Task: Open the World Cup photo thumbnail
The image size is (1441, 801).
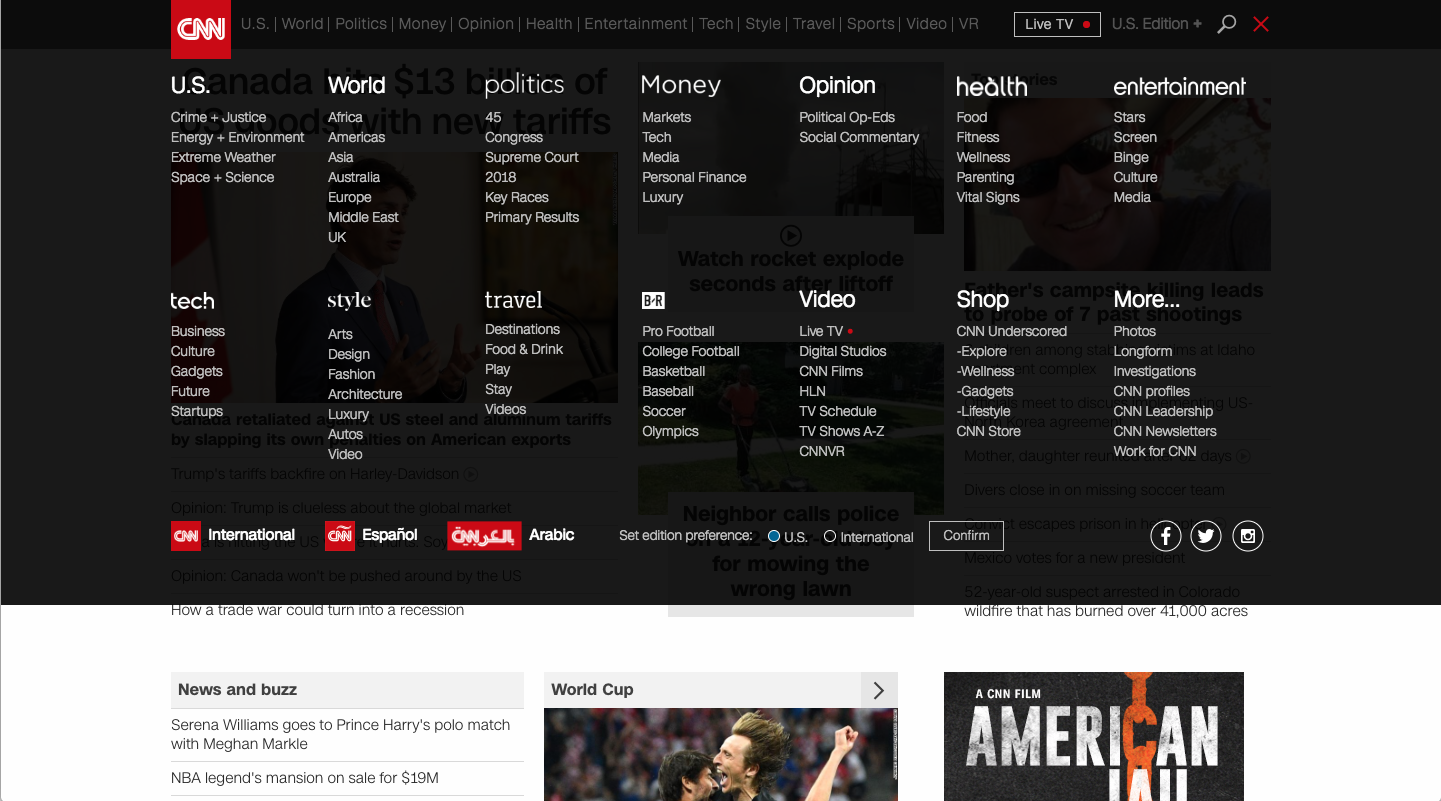Action: (x=721, y=755)
